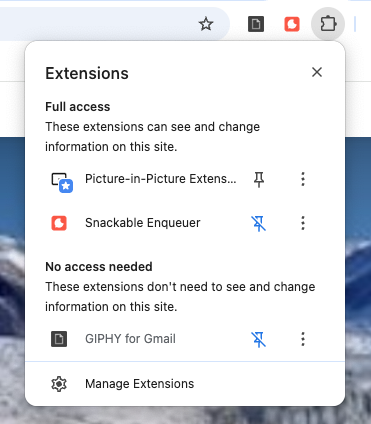Open the GIPHY for Gmail toolbar icon

coord(256,24)
